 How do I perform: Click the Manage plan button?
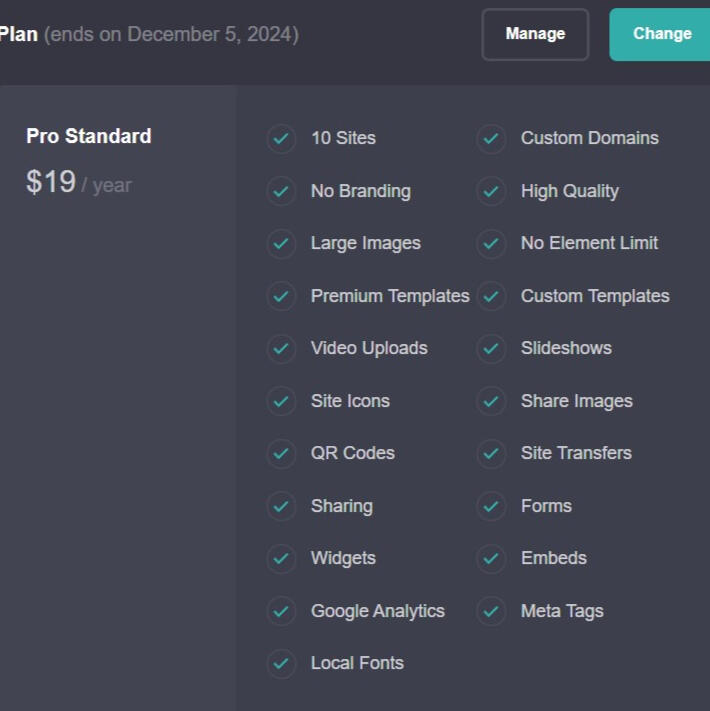(535, 34)
